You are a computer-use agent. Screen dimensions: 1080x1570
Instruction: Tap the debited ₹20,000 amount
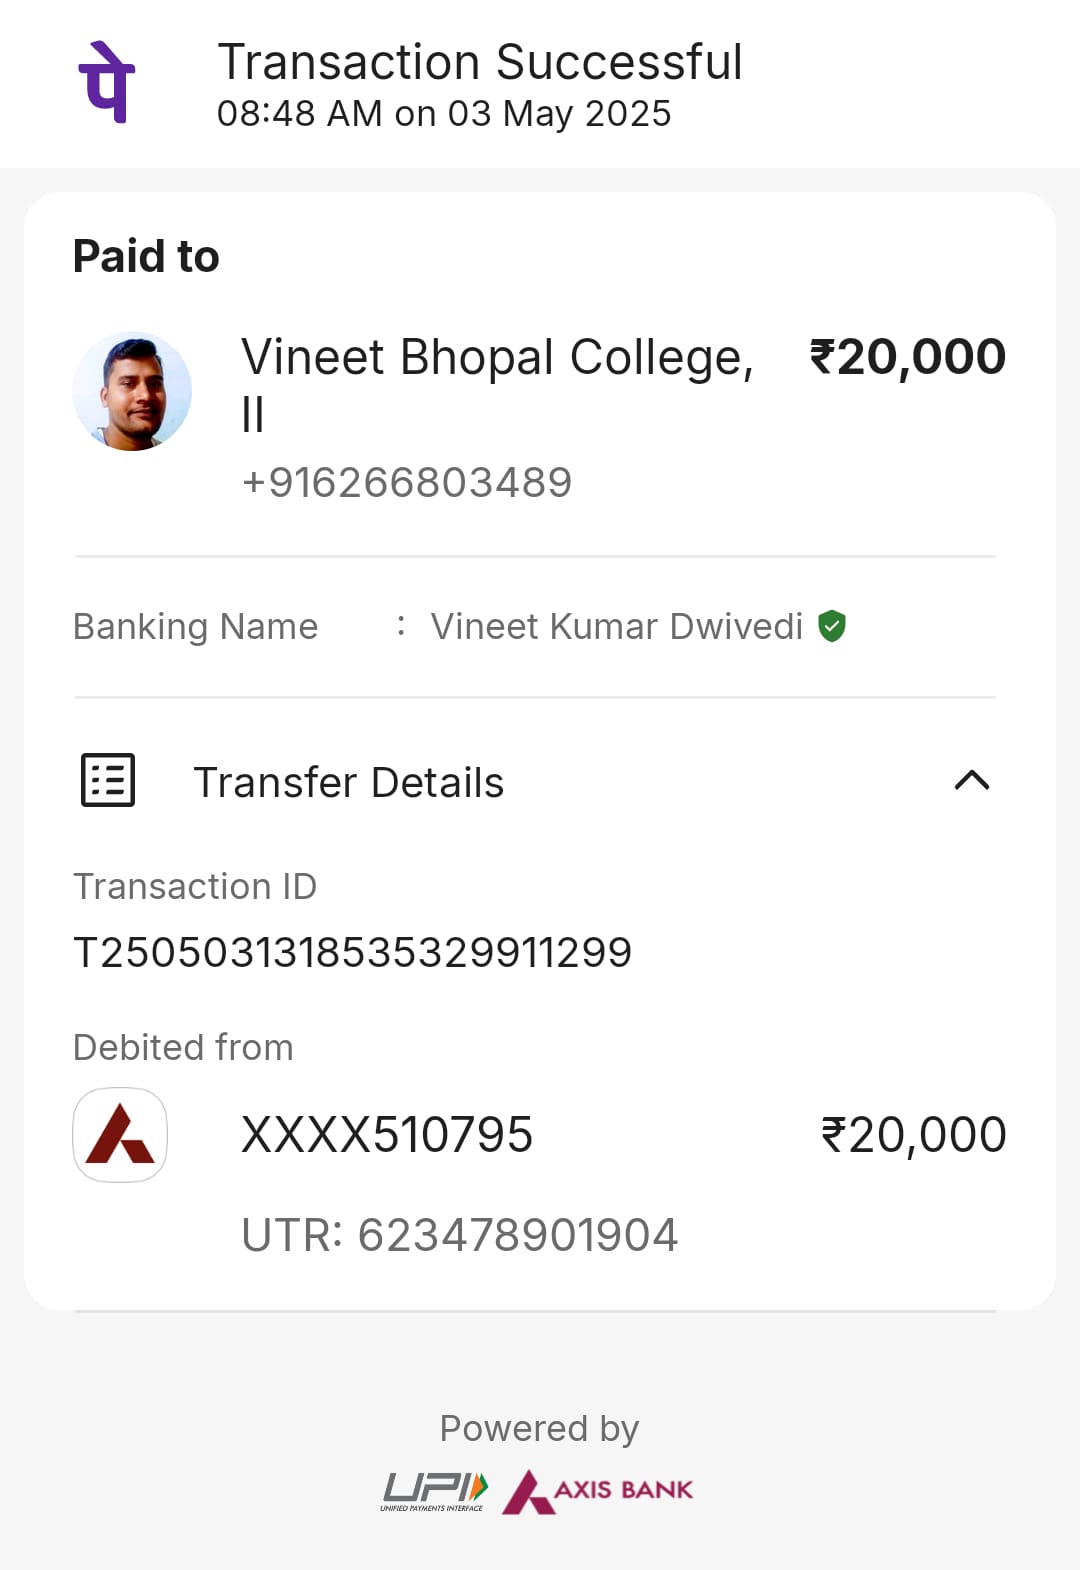coord(914,1135)
